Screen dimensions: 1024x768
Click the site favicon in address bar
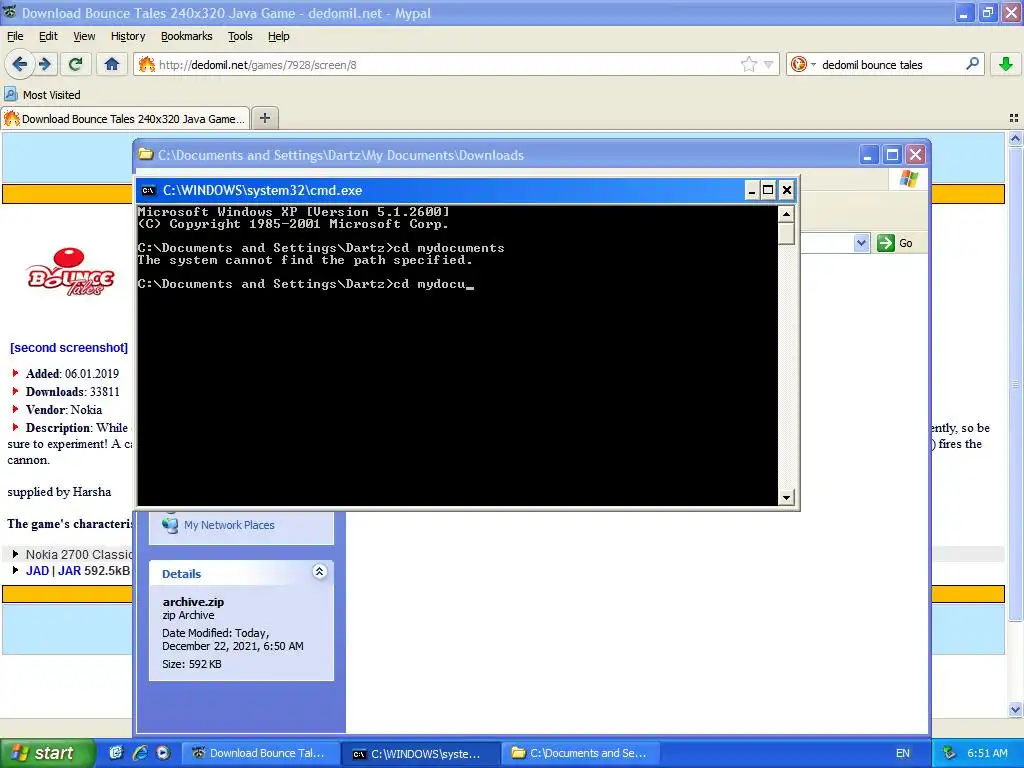[146, 64]
